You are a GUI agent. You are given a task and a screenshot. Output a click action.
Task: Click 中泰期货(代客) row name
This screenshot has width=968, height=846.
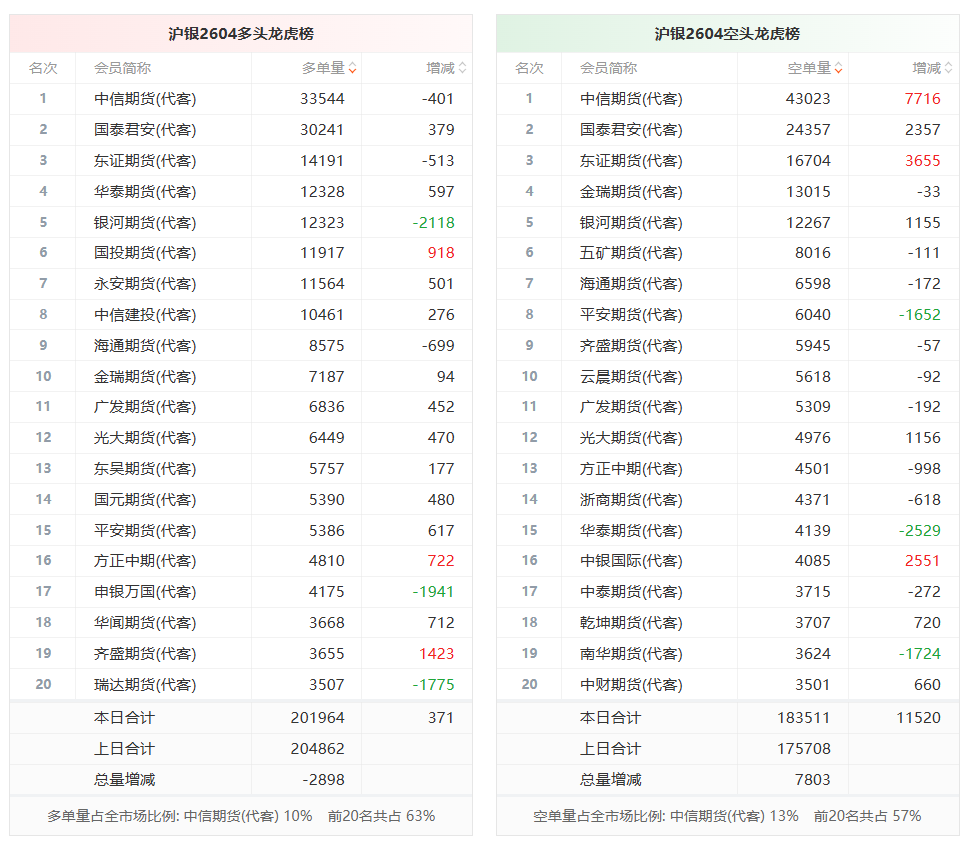click(x=631, y=592)
